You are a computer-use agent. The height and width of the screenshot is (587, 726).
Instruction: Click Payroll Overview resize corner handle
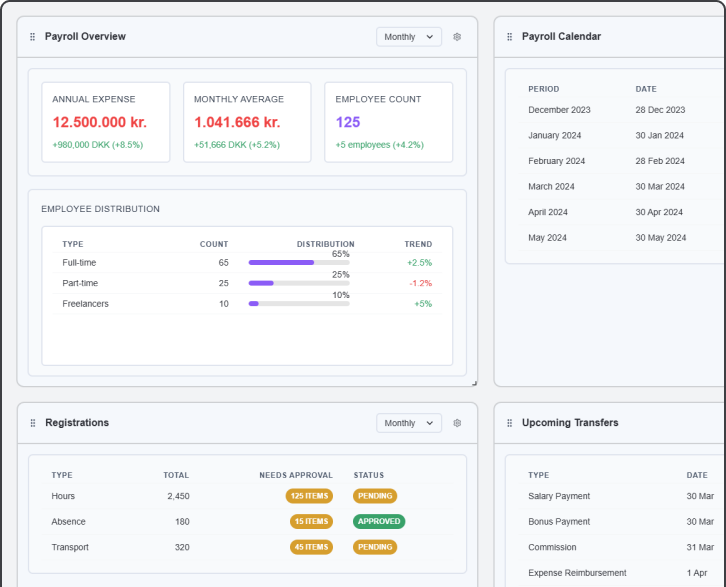point(474,382)
